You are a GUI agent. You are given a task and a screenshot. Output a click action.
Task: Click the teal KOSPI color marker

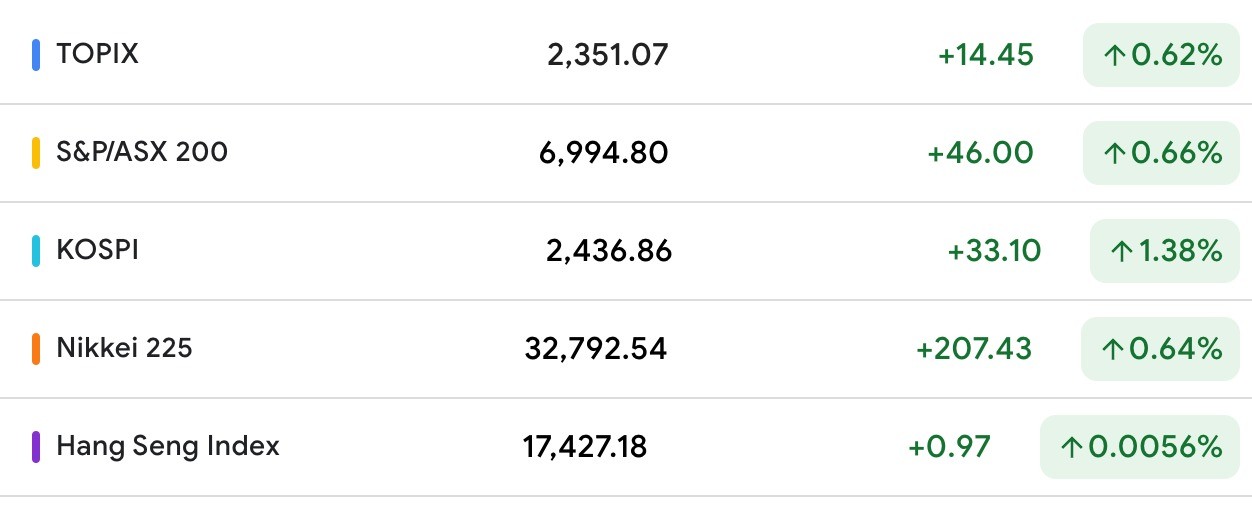click(36, 250)
